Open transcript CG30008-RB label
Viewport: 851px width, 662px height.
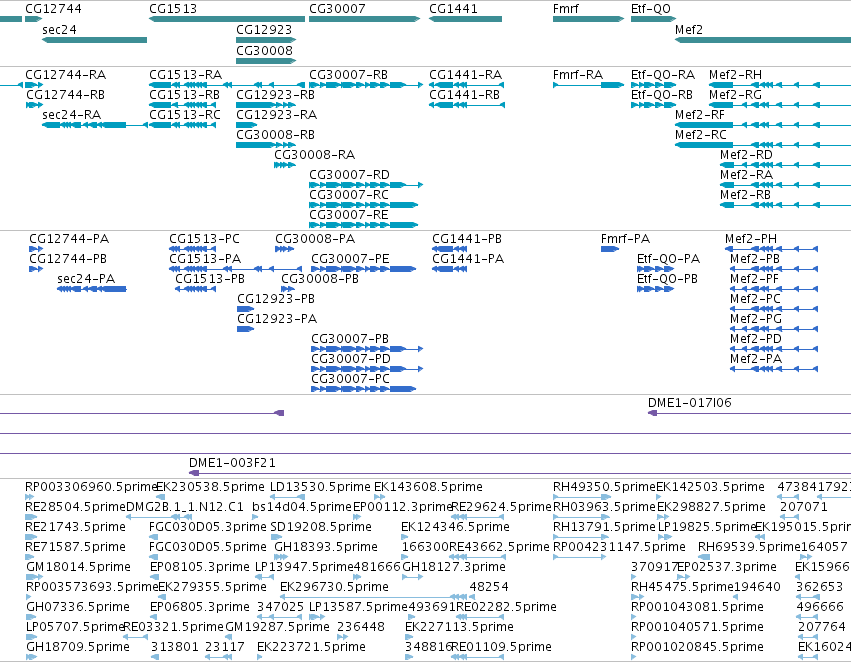pos(275,135)
